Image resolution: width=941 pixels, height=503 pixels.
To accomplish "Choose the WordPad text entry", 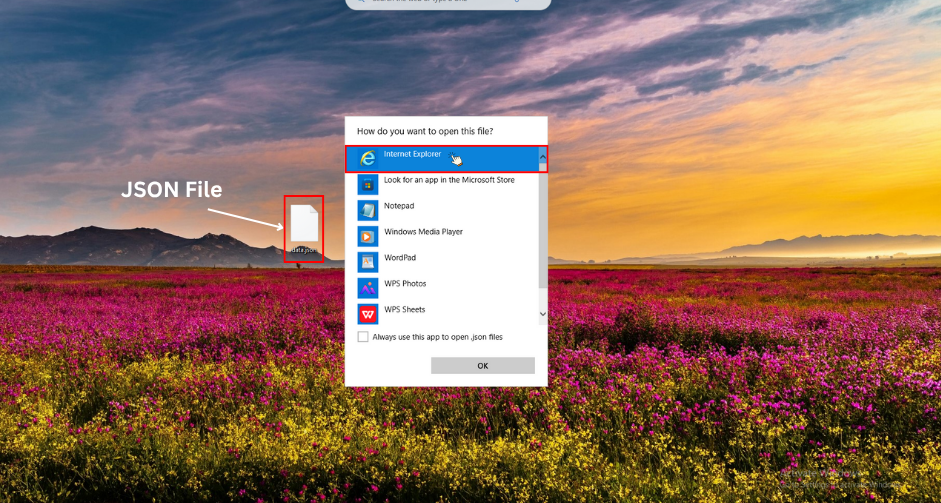I will tap(400, 258).
